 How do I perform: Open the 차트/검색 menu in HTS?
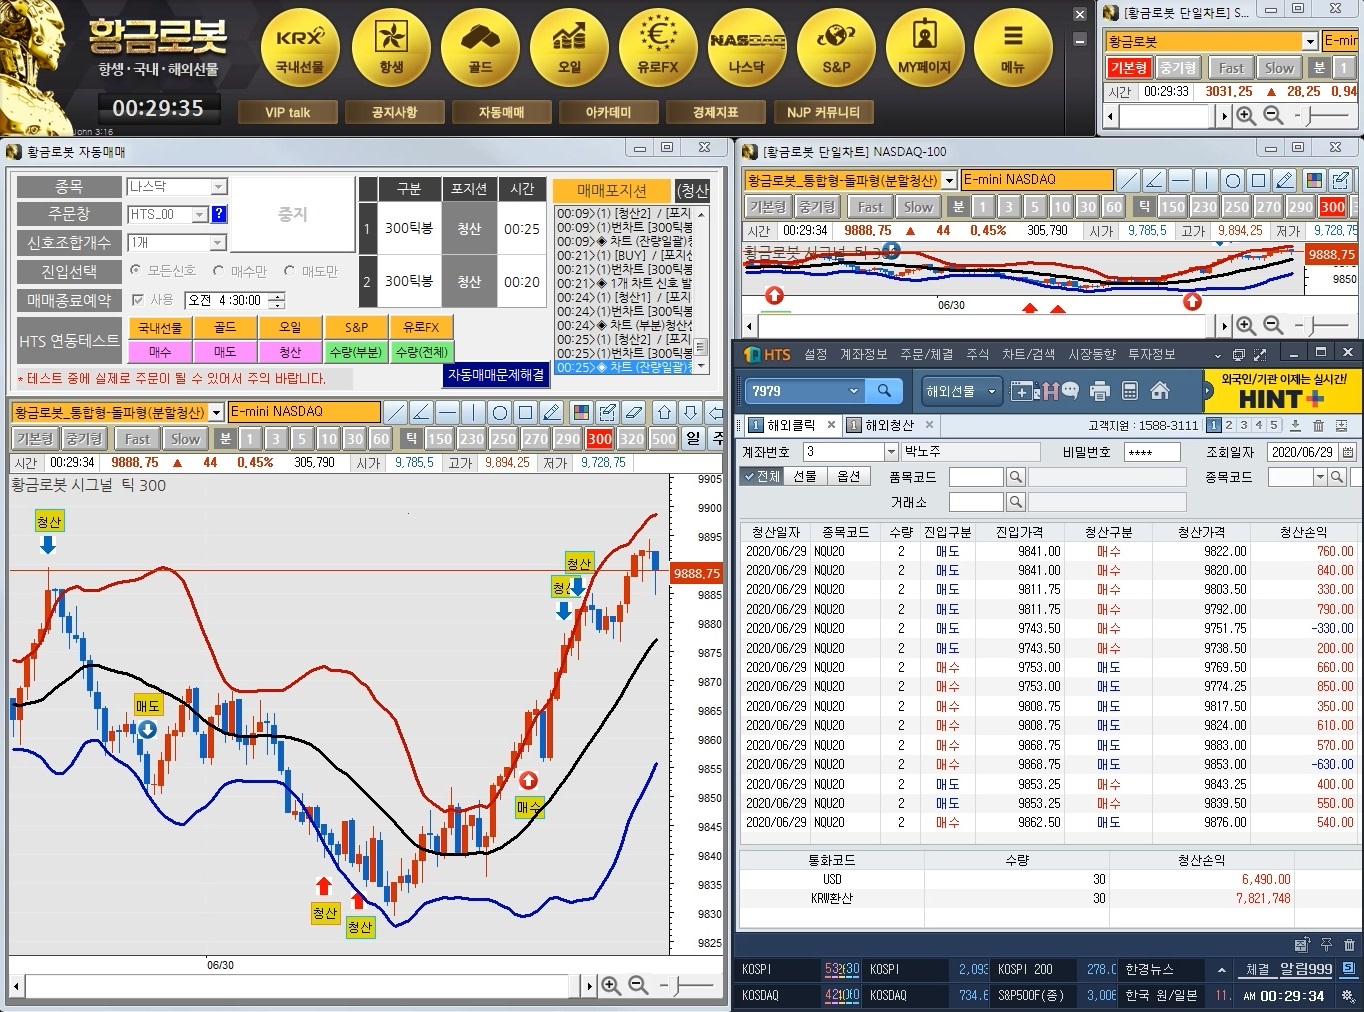point(1028,354)
